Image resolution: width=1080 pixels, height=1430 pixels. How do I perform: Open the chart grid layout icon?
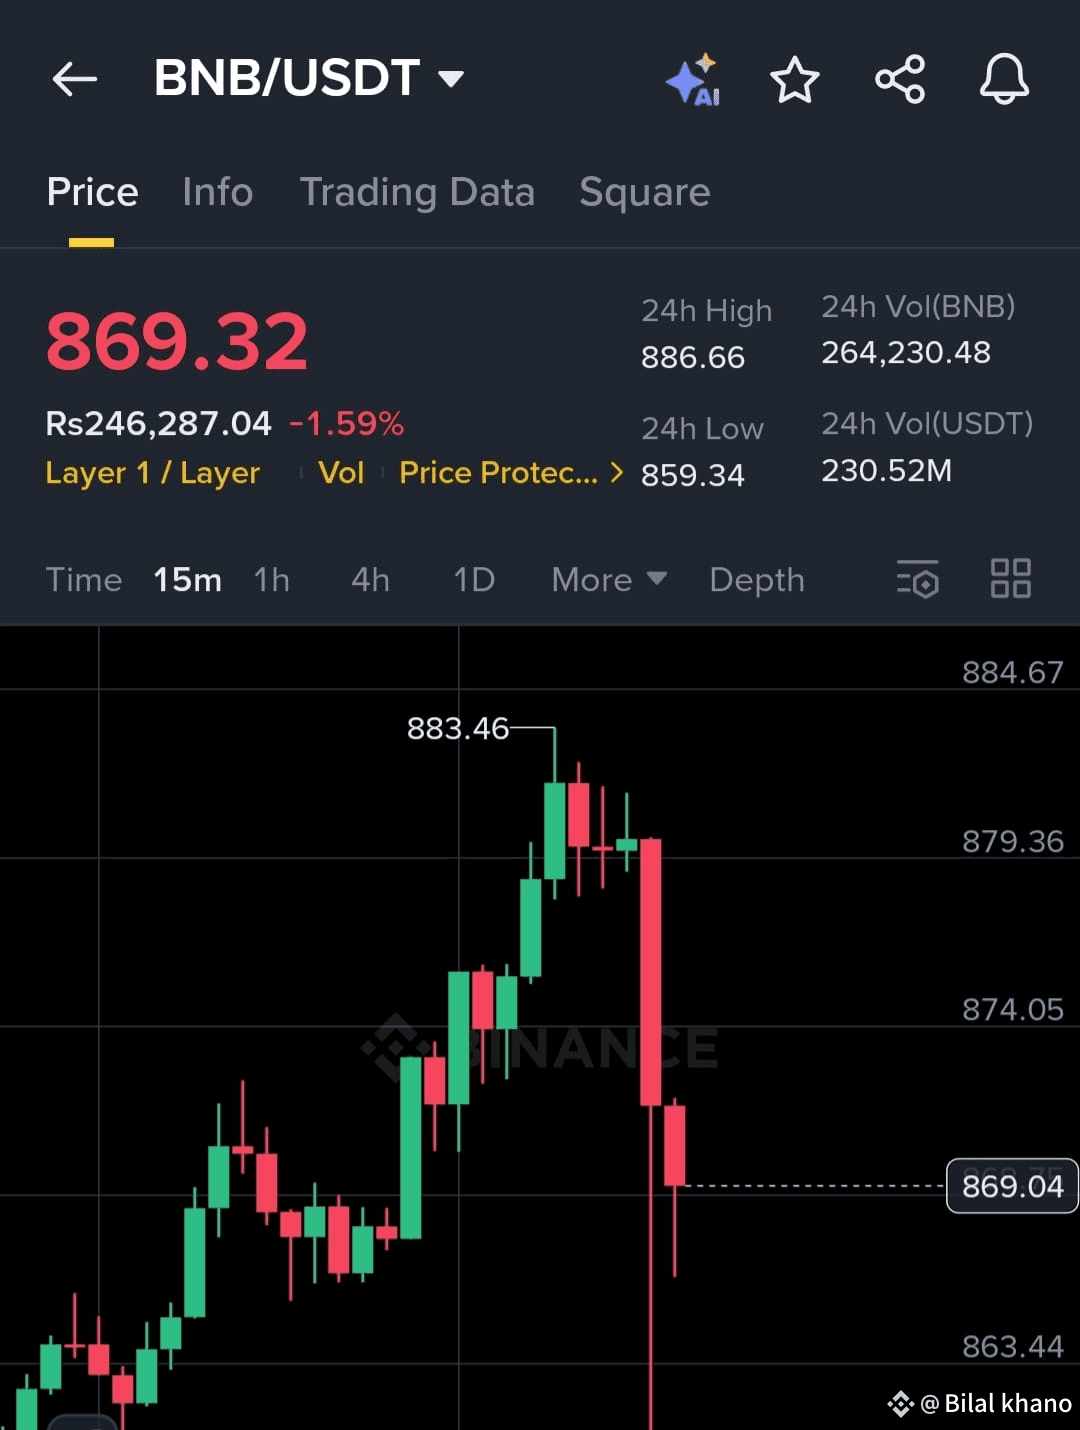tap(1010, 578)
